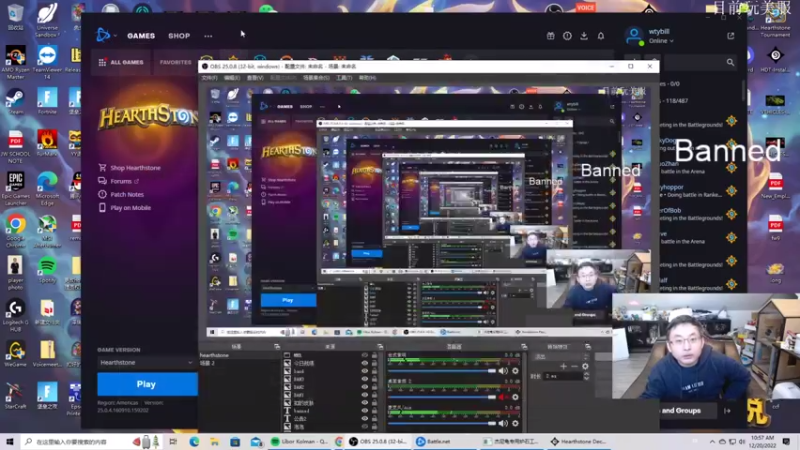Unmute the second audio mixer channel

pos(503,397)
